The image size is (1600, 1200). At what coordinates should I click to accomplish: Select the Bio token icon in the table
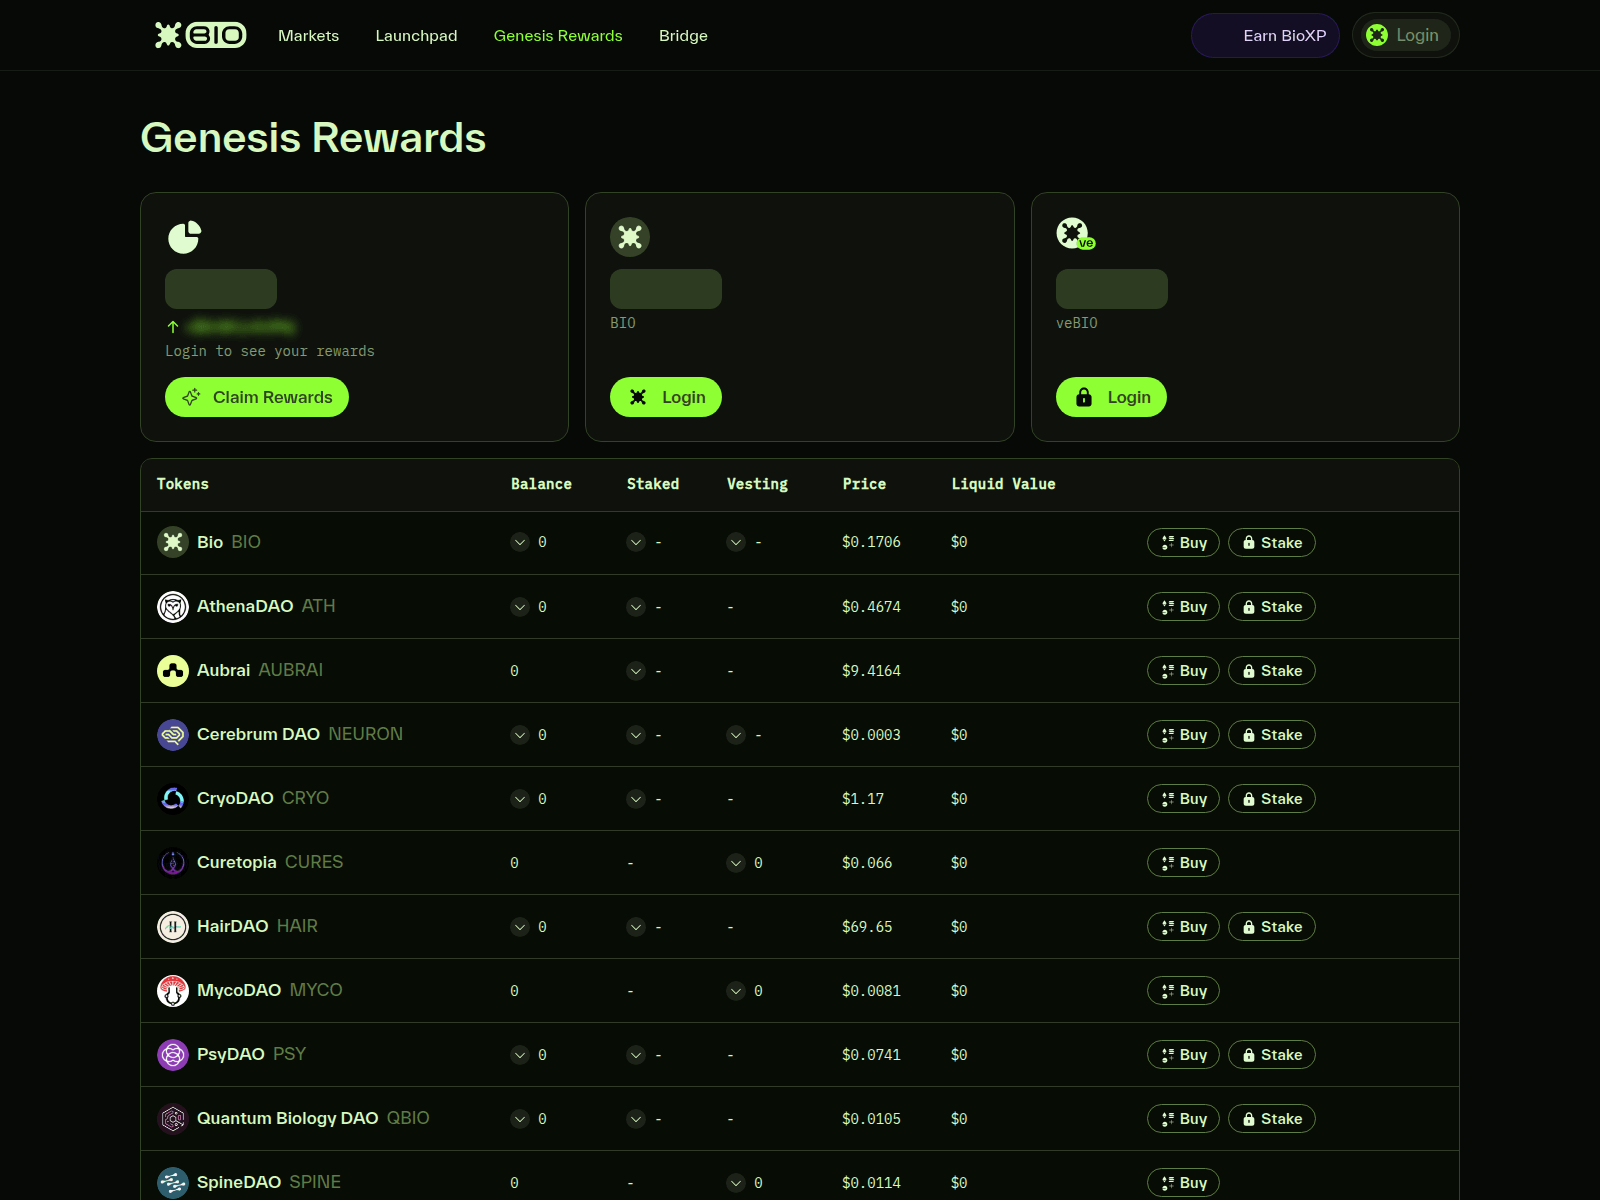[x=173, y=542]
